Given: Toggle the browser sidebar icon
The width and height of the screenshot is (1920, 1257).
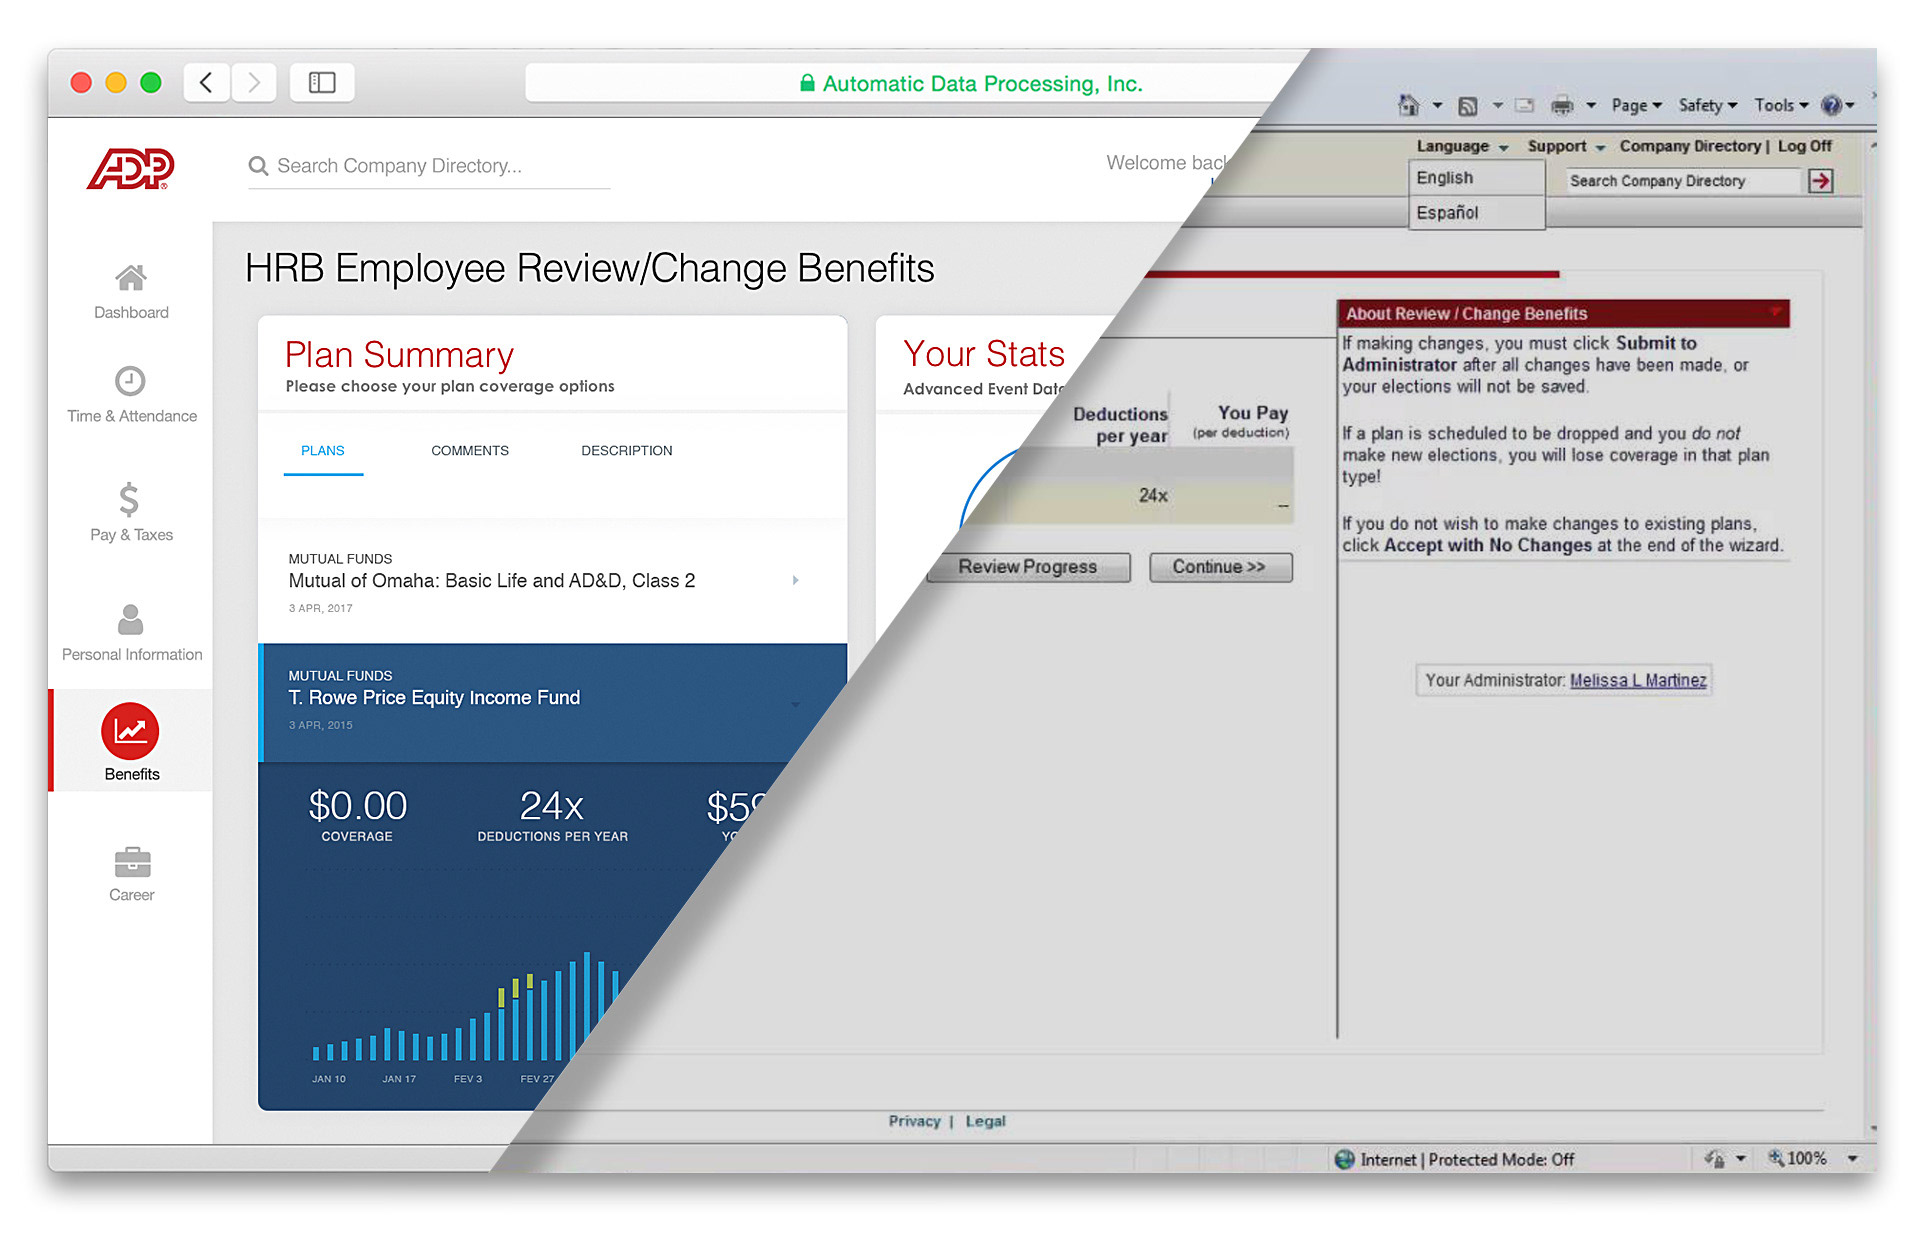Looking at the screenshot, I should pyautogui.click(x=322, y=83).
